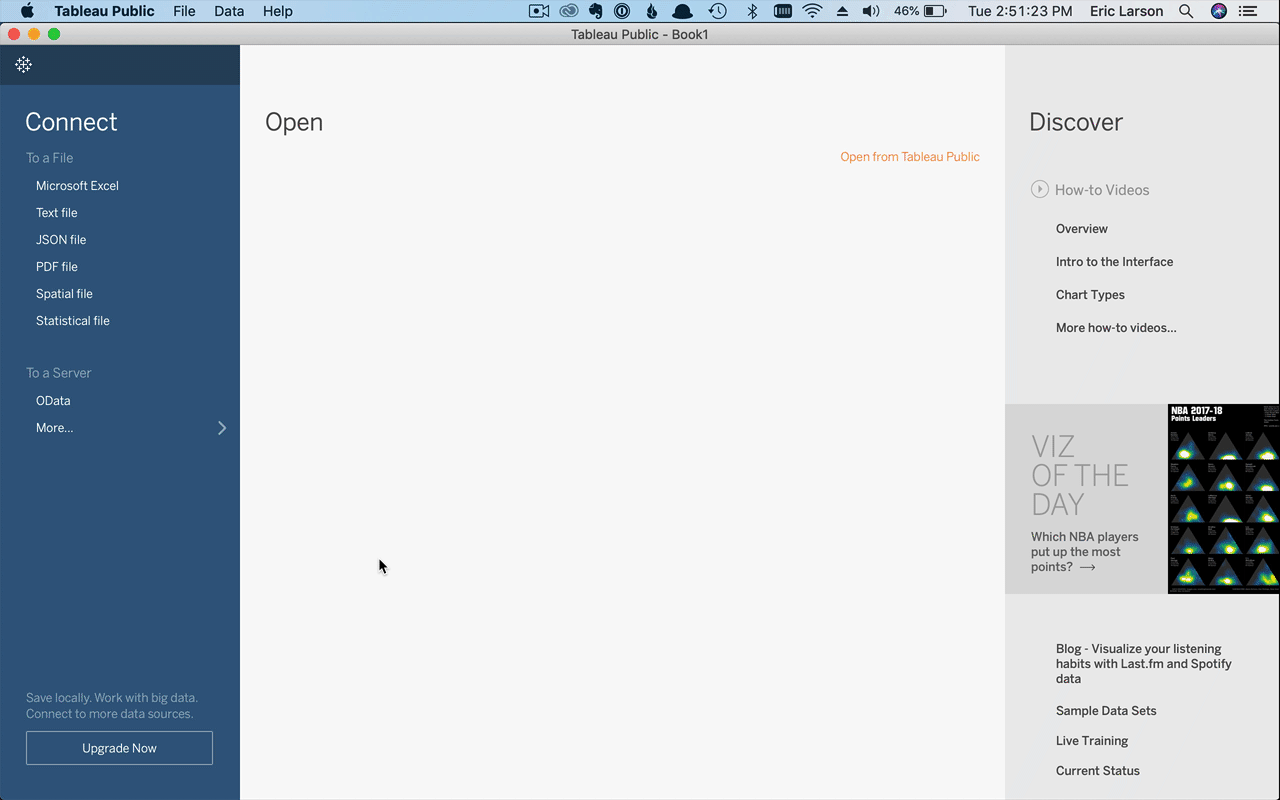Expand the More... servers chevron arrow
Viewport: 1280px width, 800px height.
222,428
